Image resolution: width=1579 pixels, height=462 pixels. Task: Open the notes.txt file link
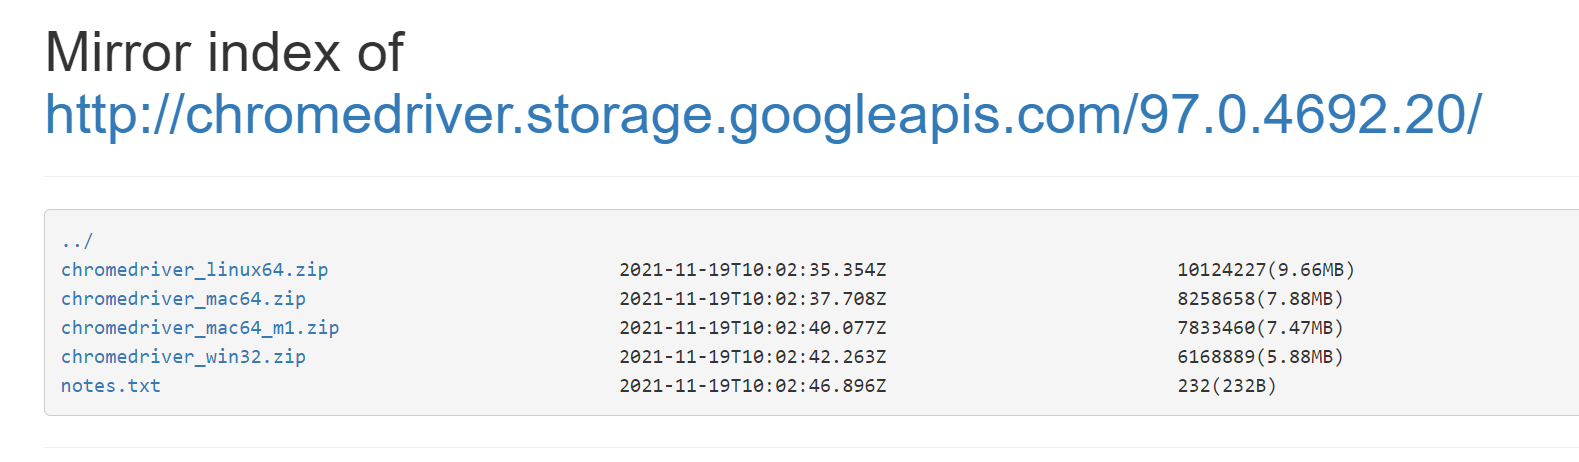(x=111, y=386)
